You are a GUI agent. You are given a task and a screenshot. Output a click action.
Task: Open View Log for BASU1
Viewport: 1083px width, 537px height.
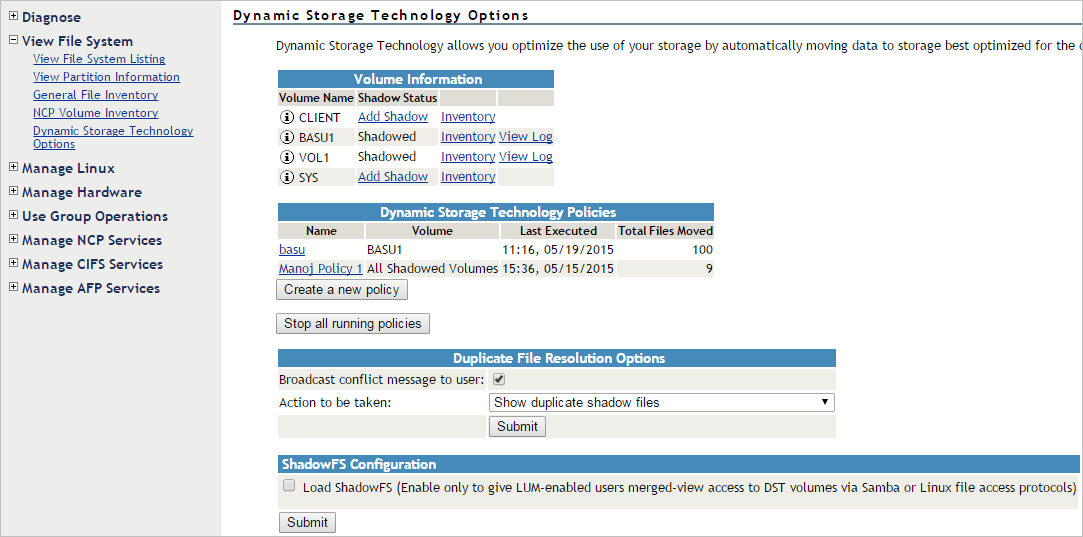pyautogui.click(x=526, y=137)
